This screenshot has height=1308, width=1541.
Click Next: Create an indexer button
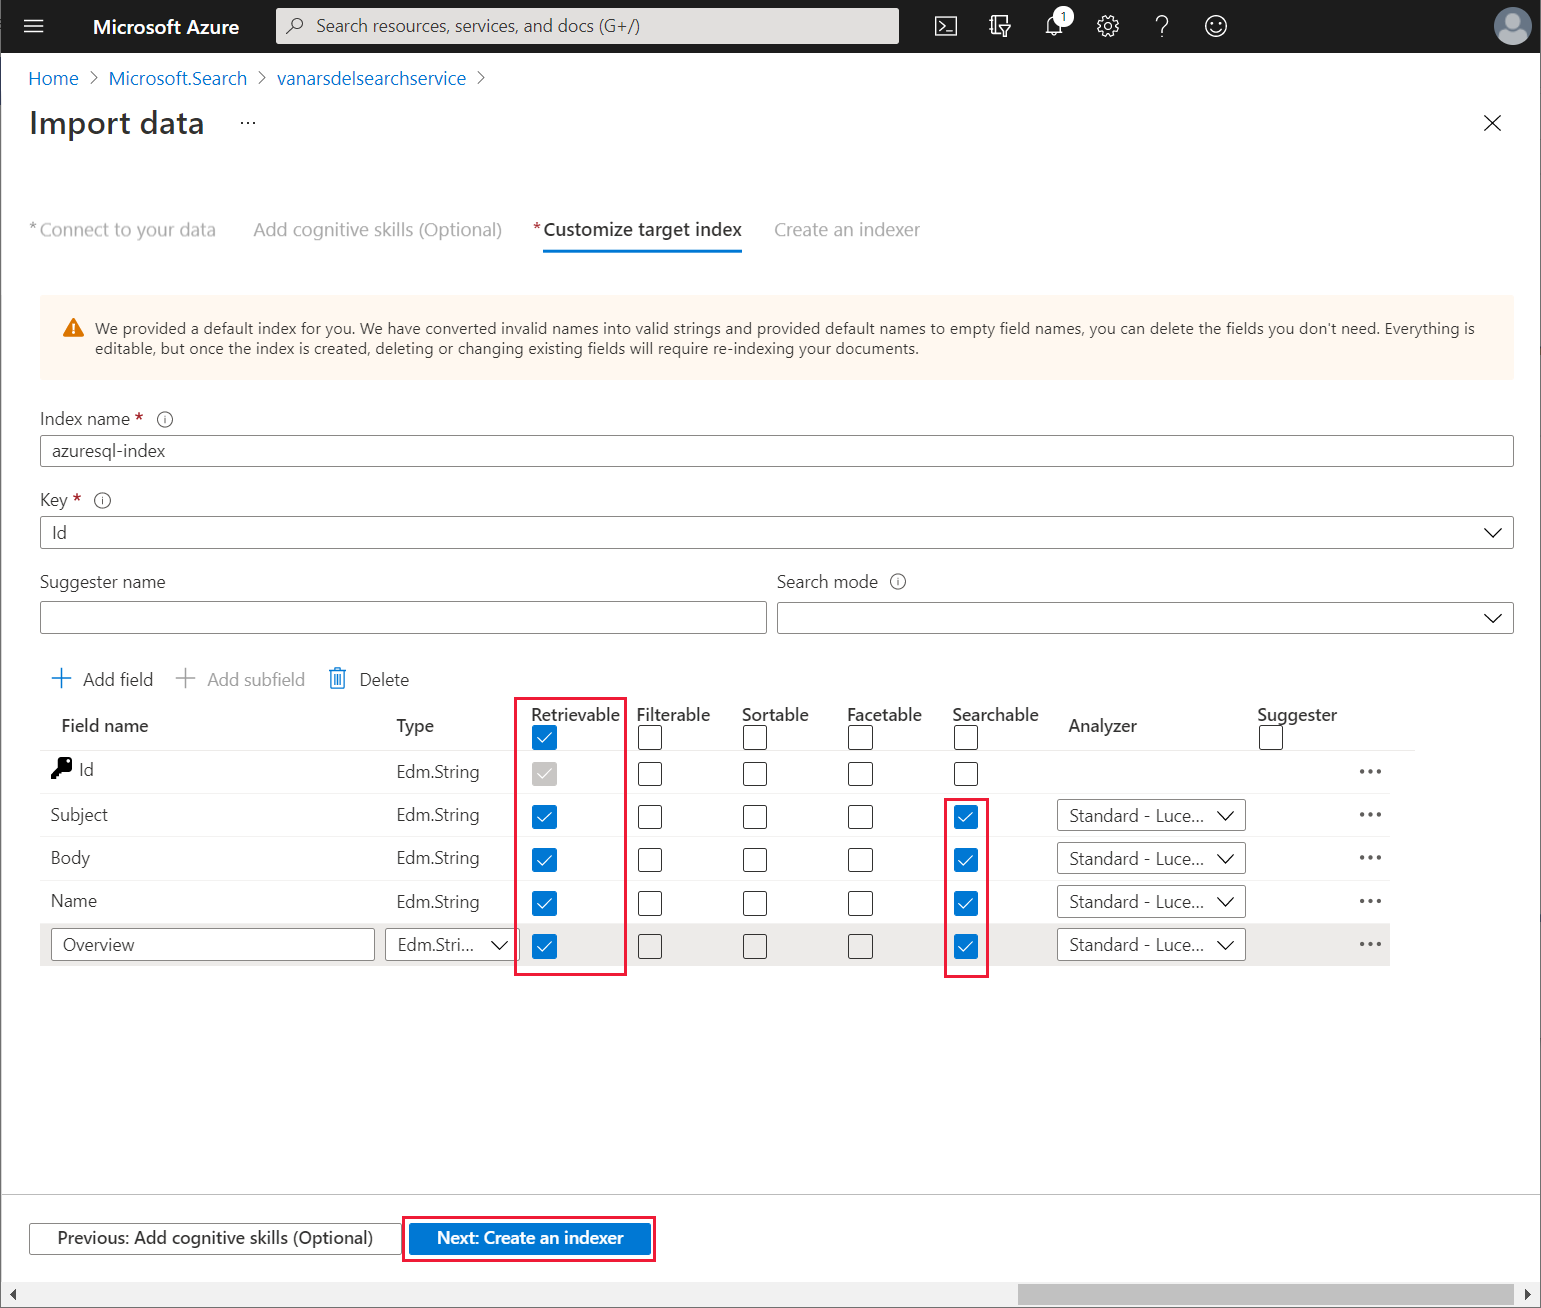tap(530, 1238)
